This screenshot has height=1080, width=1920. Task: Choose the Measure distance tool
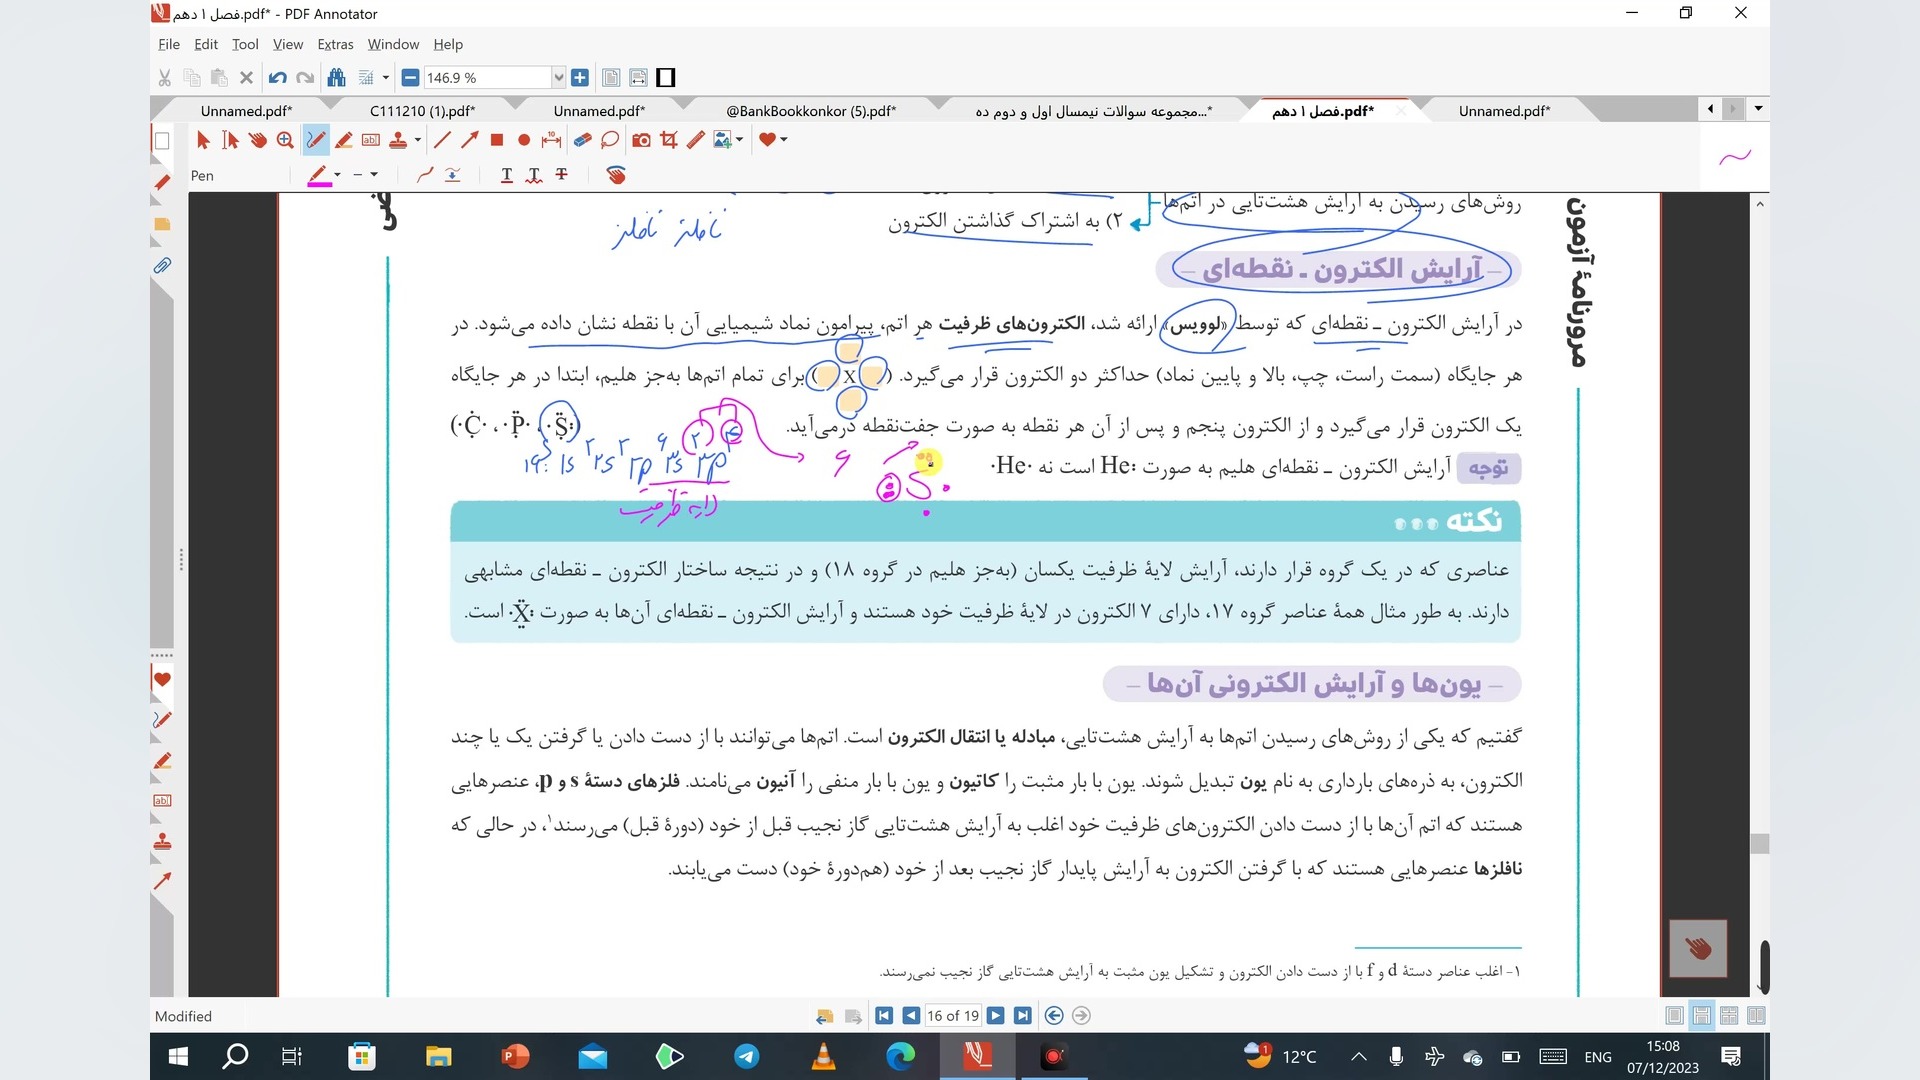pos(551,140)
